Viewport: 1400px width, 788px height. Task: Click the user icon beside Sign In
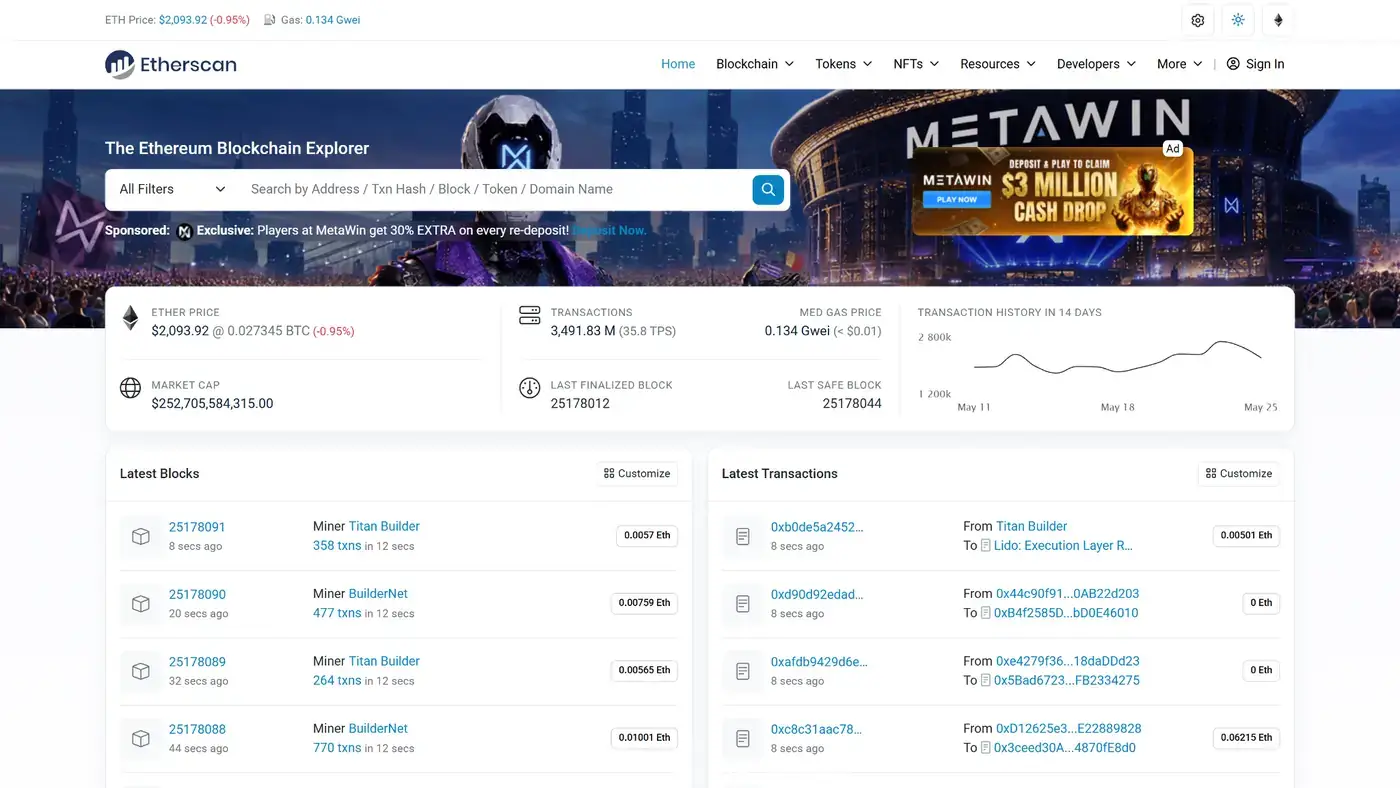[1233, 64]
